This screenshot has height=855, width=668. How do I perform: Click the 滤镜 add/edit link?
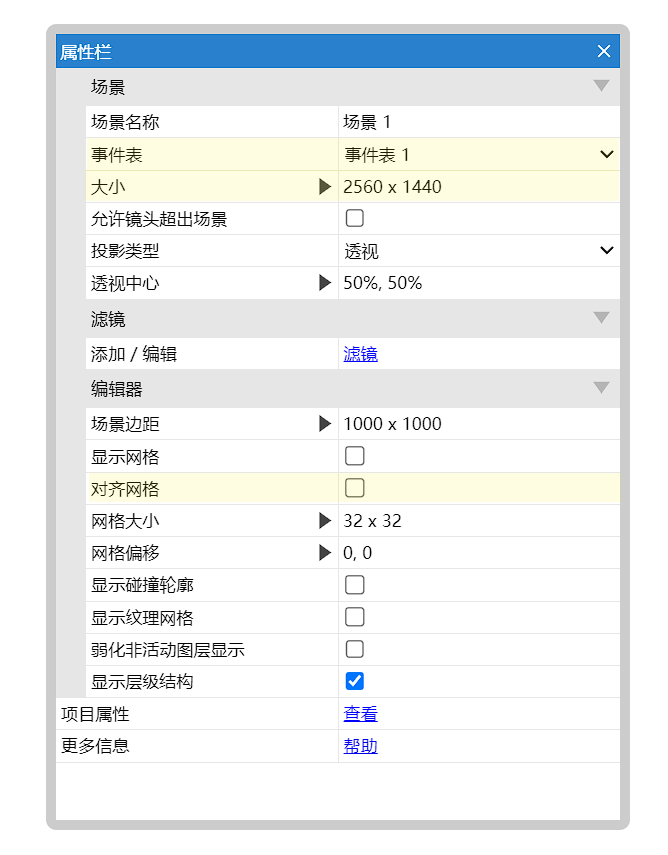pos(360,354)
